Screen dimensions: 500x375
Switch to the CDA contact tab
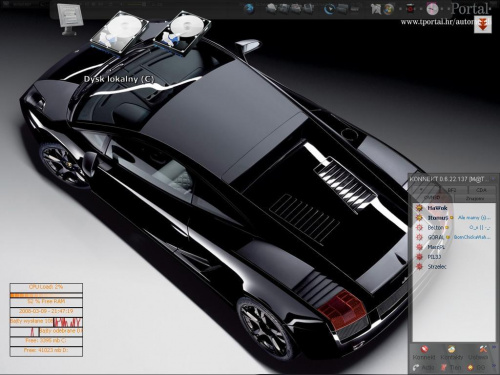(x=481, y=190)
